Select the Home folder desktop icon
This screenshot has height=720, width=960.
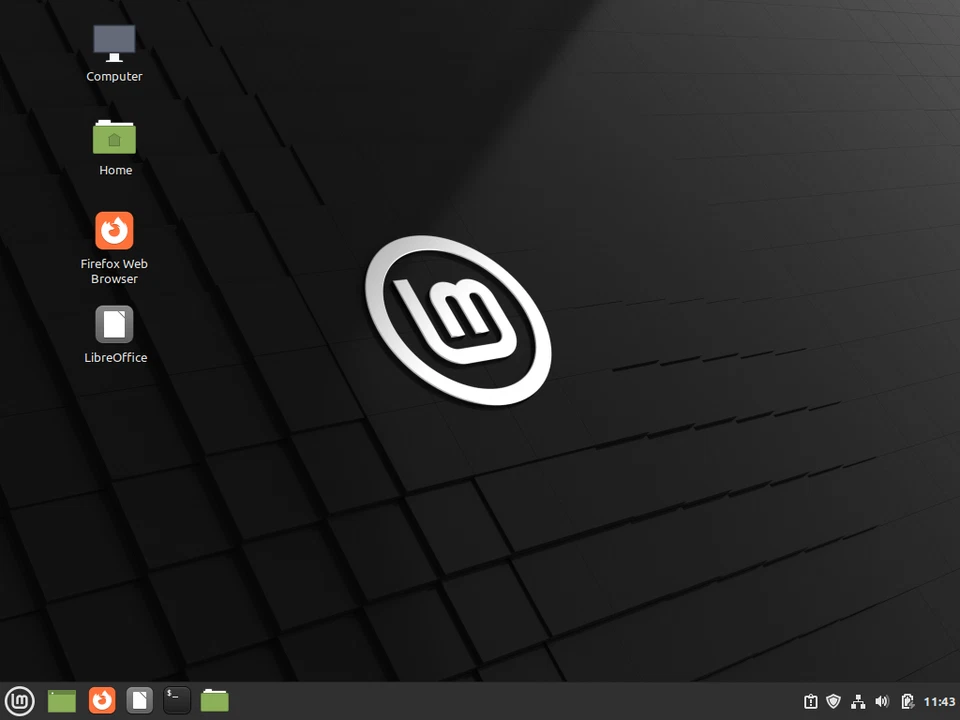114,136
